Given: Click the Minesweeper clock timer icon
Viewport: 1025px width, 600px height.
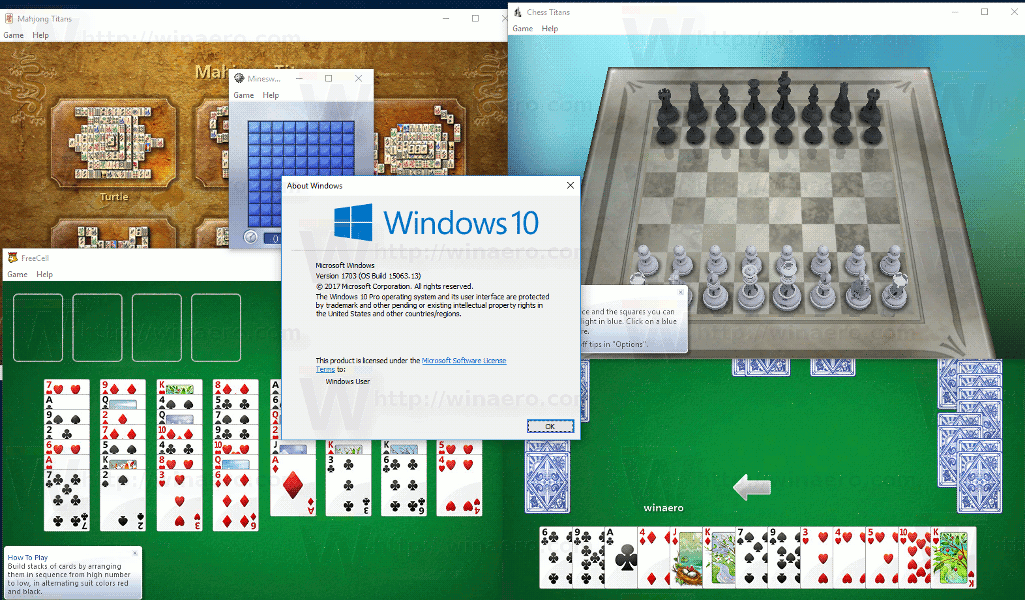Looking at the screenshot, I should point(250,237).
